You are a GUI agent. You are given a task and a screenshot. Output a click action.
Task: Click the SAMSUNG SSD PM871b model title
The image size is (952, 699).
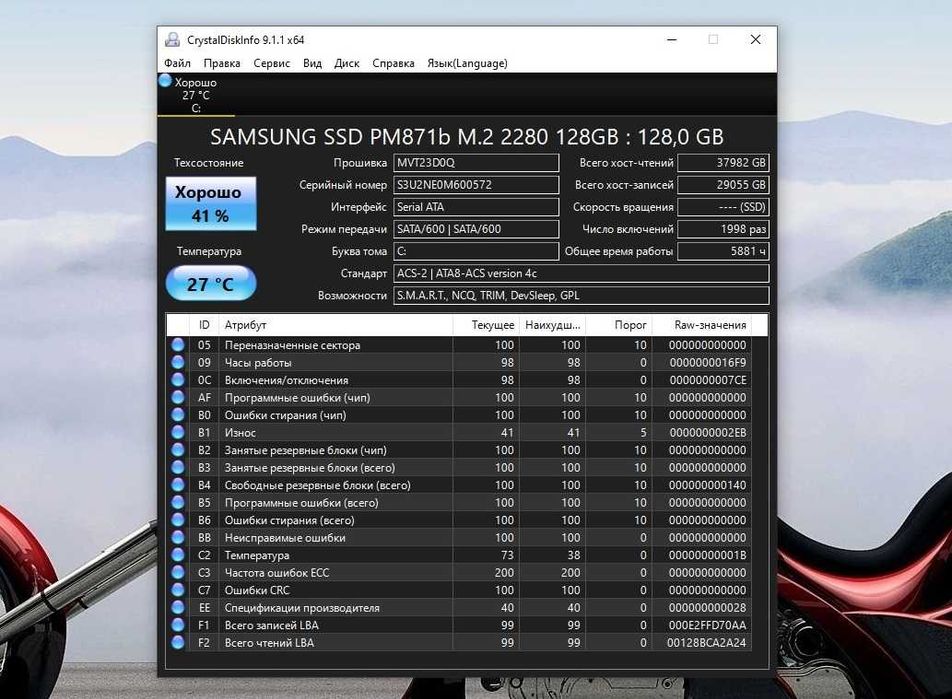click(467, 137)
